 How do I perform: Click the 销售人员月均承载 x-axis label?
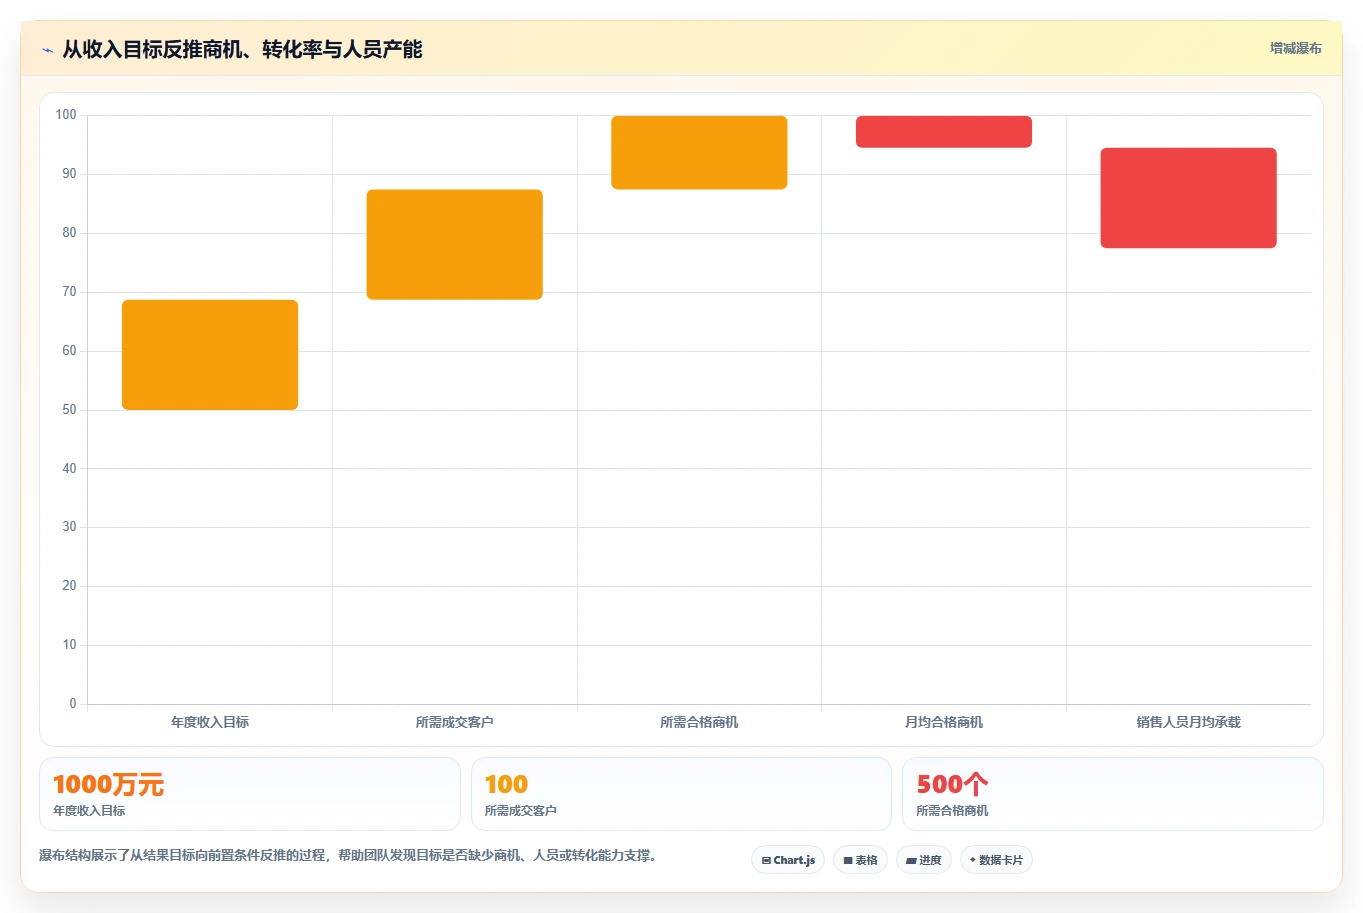[x=1188, y=722]
